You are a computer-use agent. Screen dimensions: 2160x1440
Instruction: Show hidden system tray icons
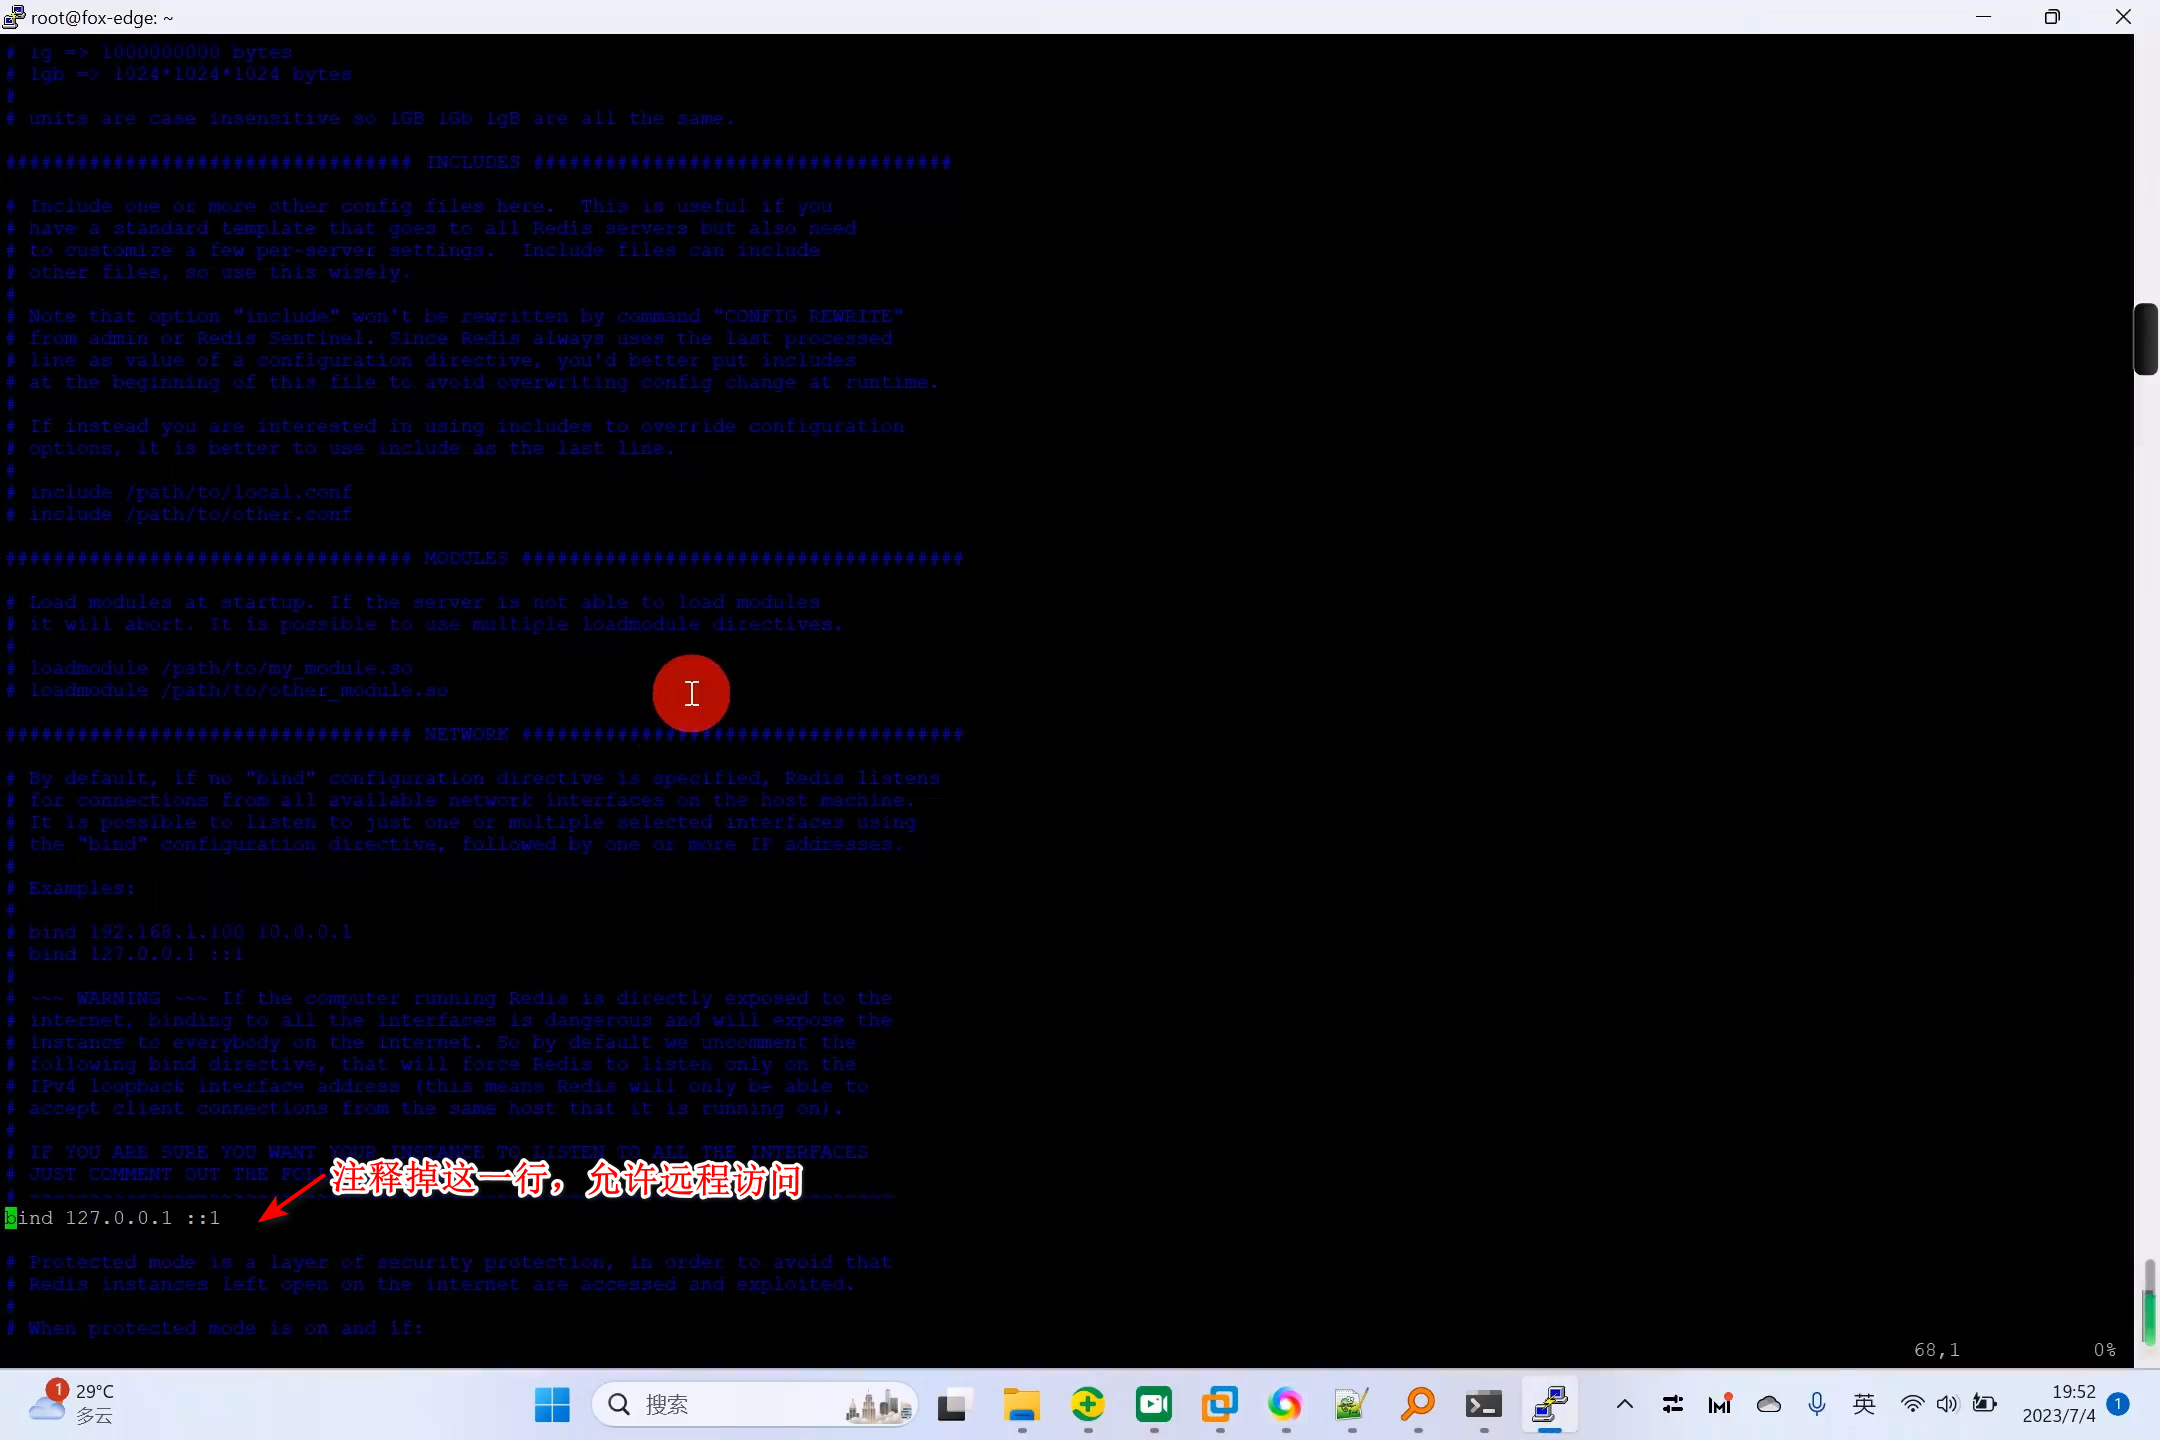1625,1405
